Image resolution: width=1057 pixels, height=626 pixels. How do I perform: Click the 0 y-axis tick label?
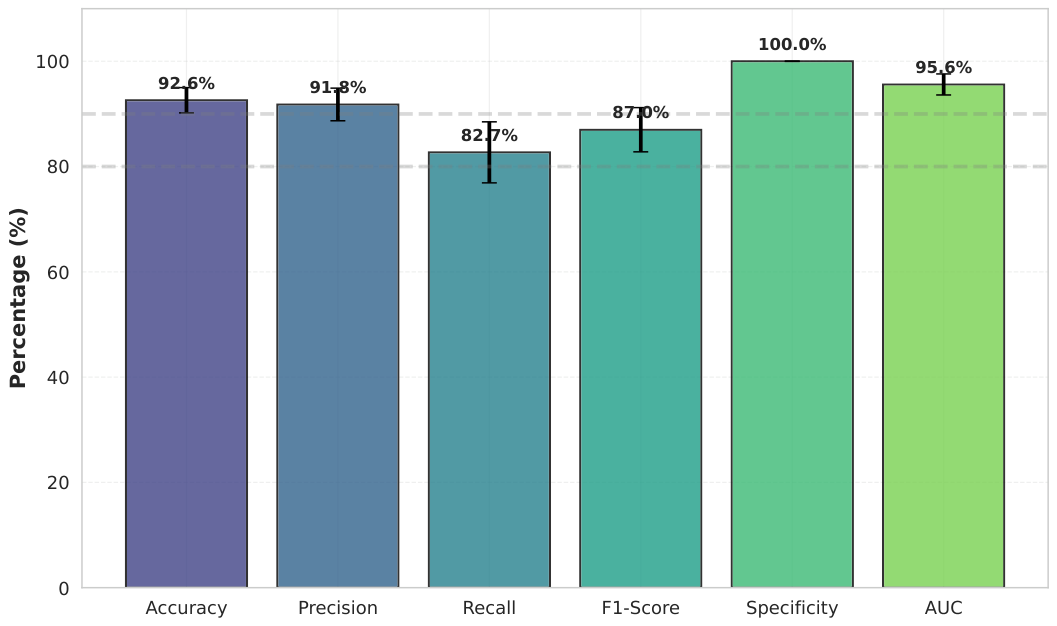pos(64,588)
